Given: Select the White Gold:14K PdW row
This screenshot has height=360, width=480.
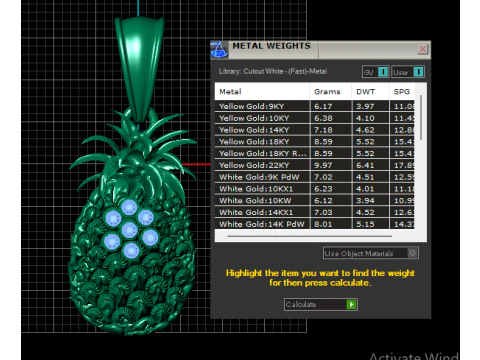Looking at the screenshot, I should 315,224.
